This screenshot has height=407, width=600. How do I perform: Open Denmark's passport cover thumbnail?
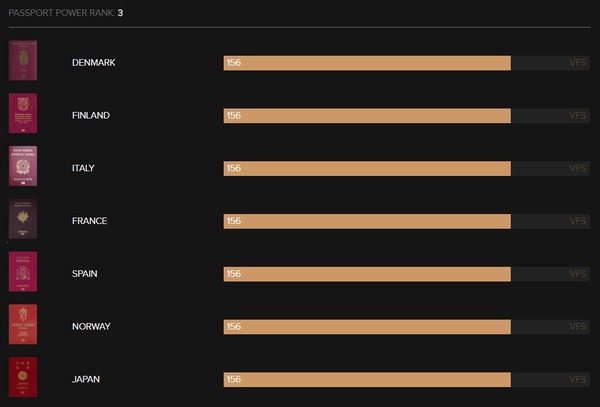(x=23, y=60)
